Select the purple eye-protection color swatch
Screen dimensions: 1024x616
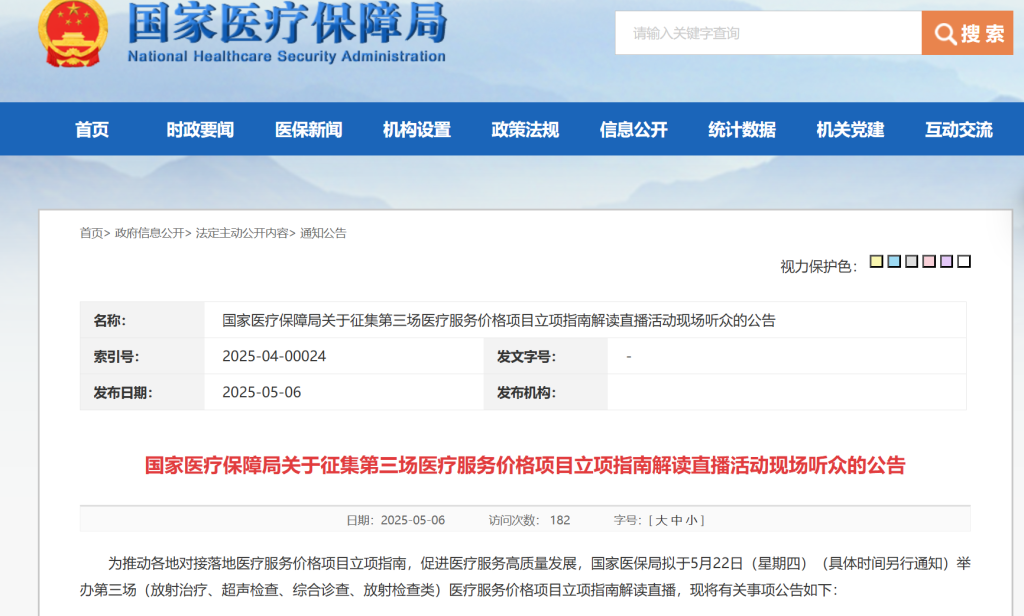coord(946,261)
